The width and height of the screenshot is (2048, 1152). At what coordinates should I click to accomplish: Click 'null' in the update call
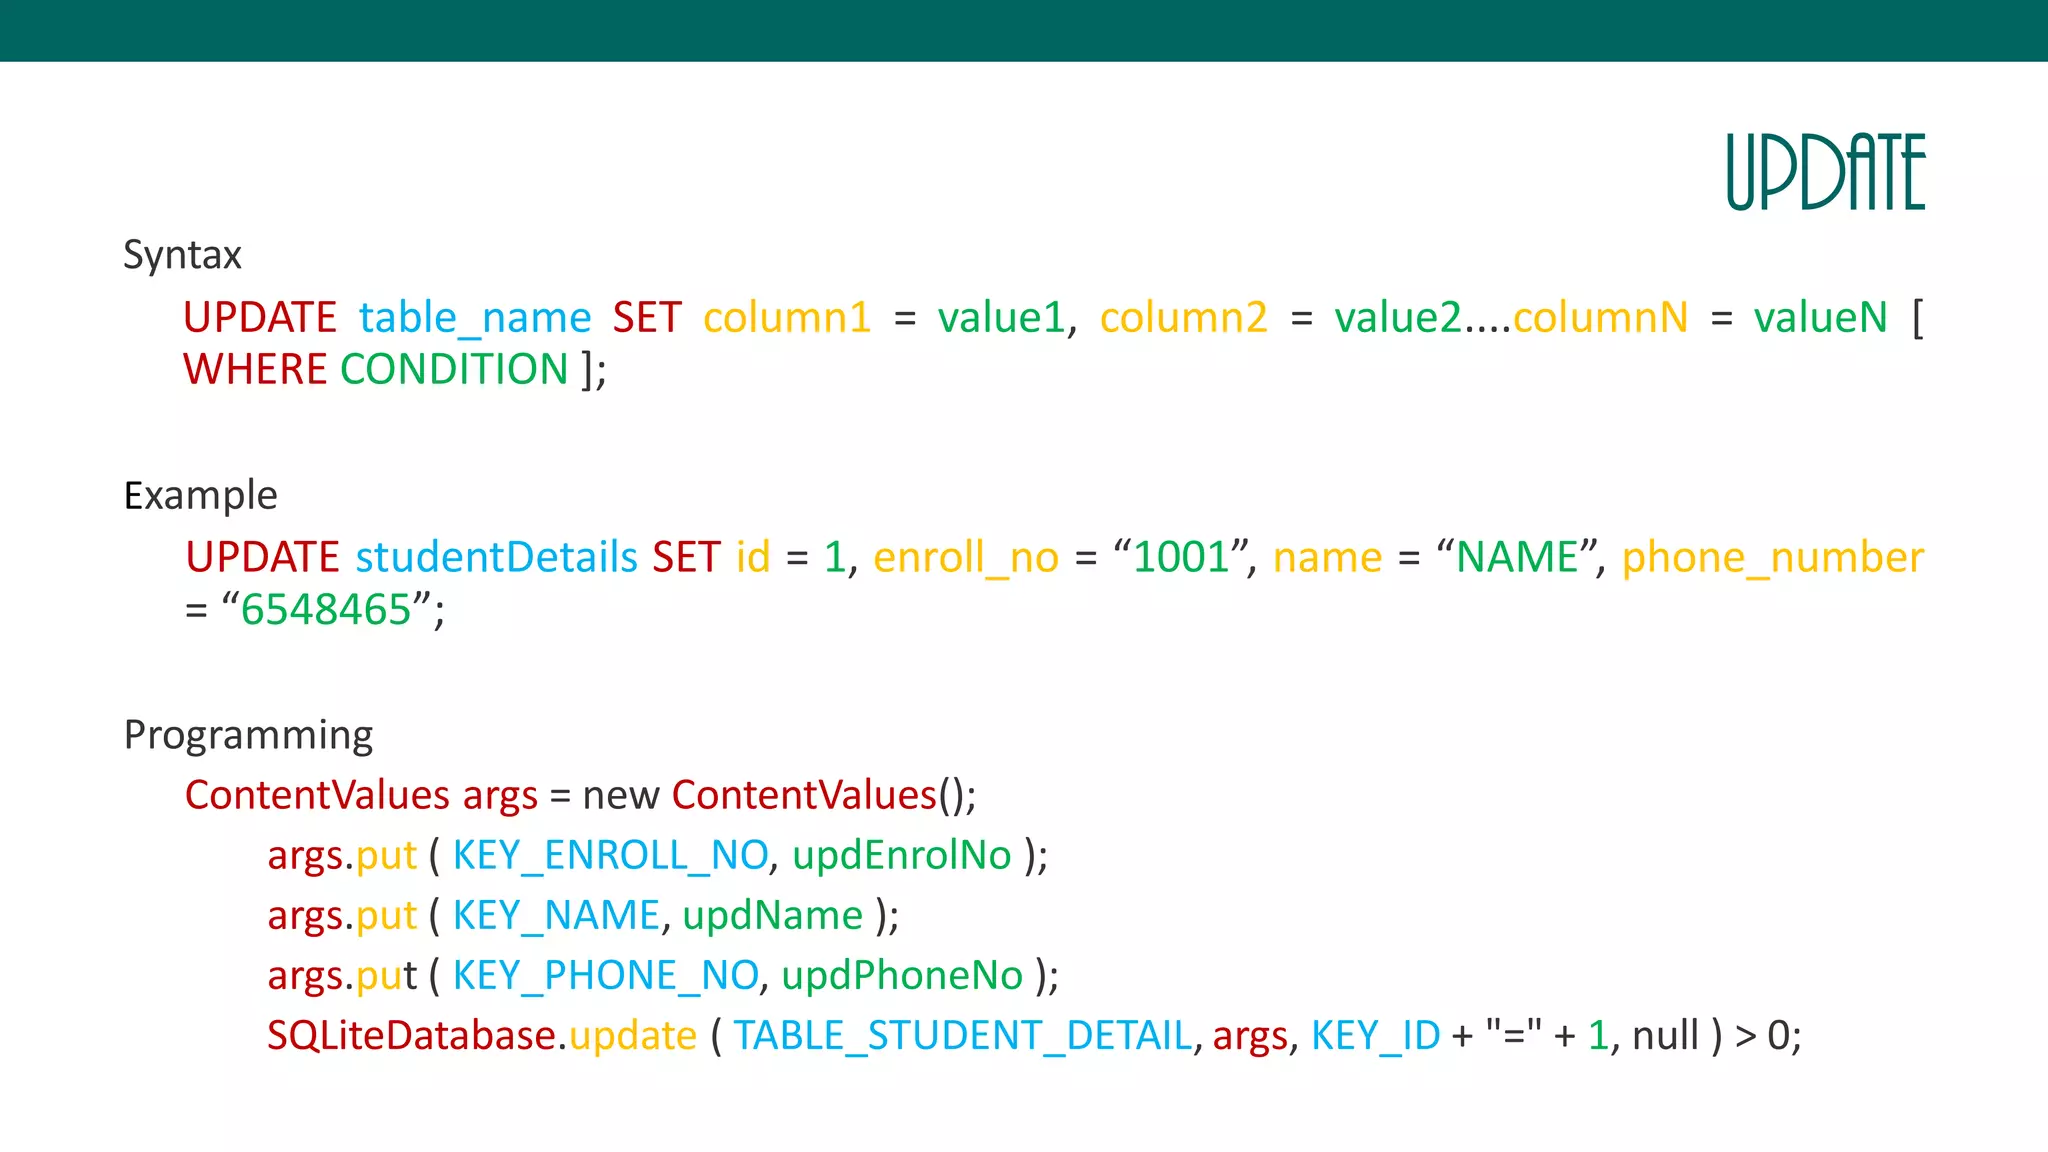tap(1665, 1035)
